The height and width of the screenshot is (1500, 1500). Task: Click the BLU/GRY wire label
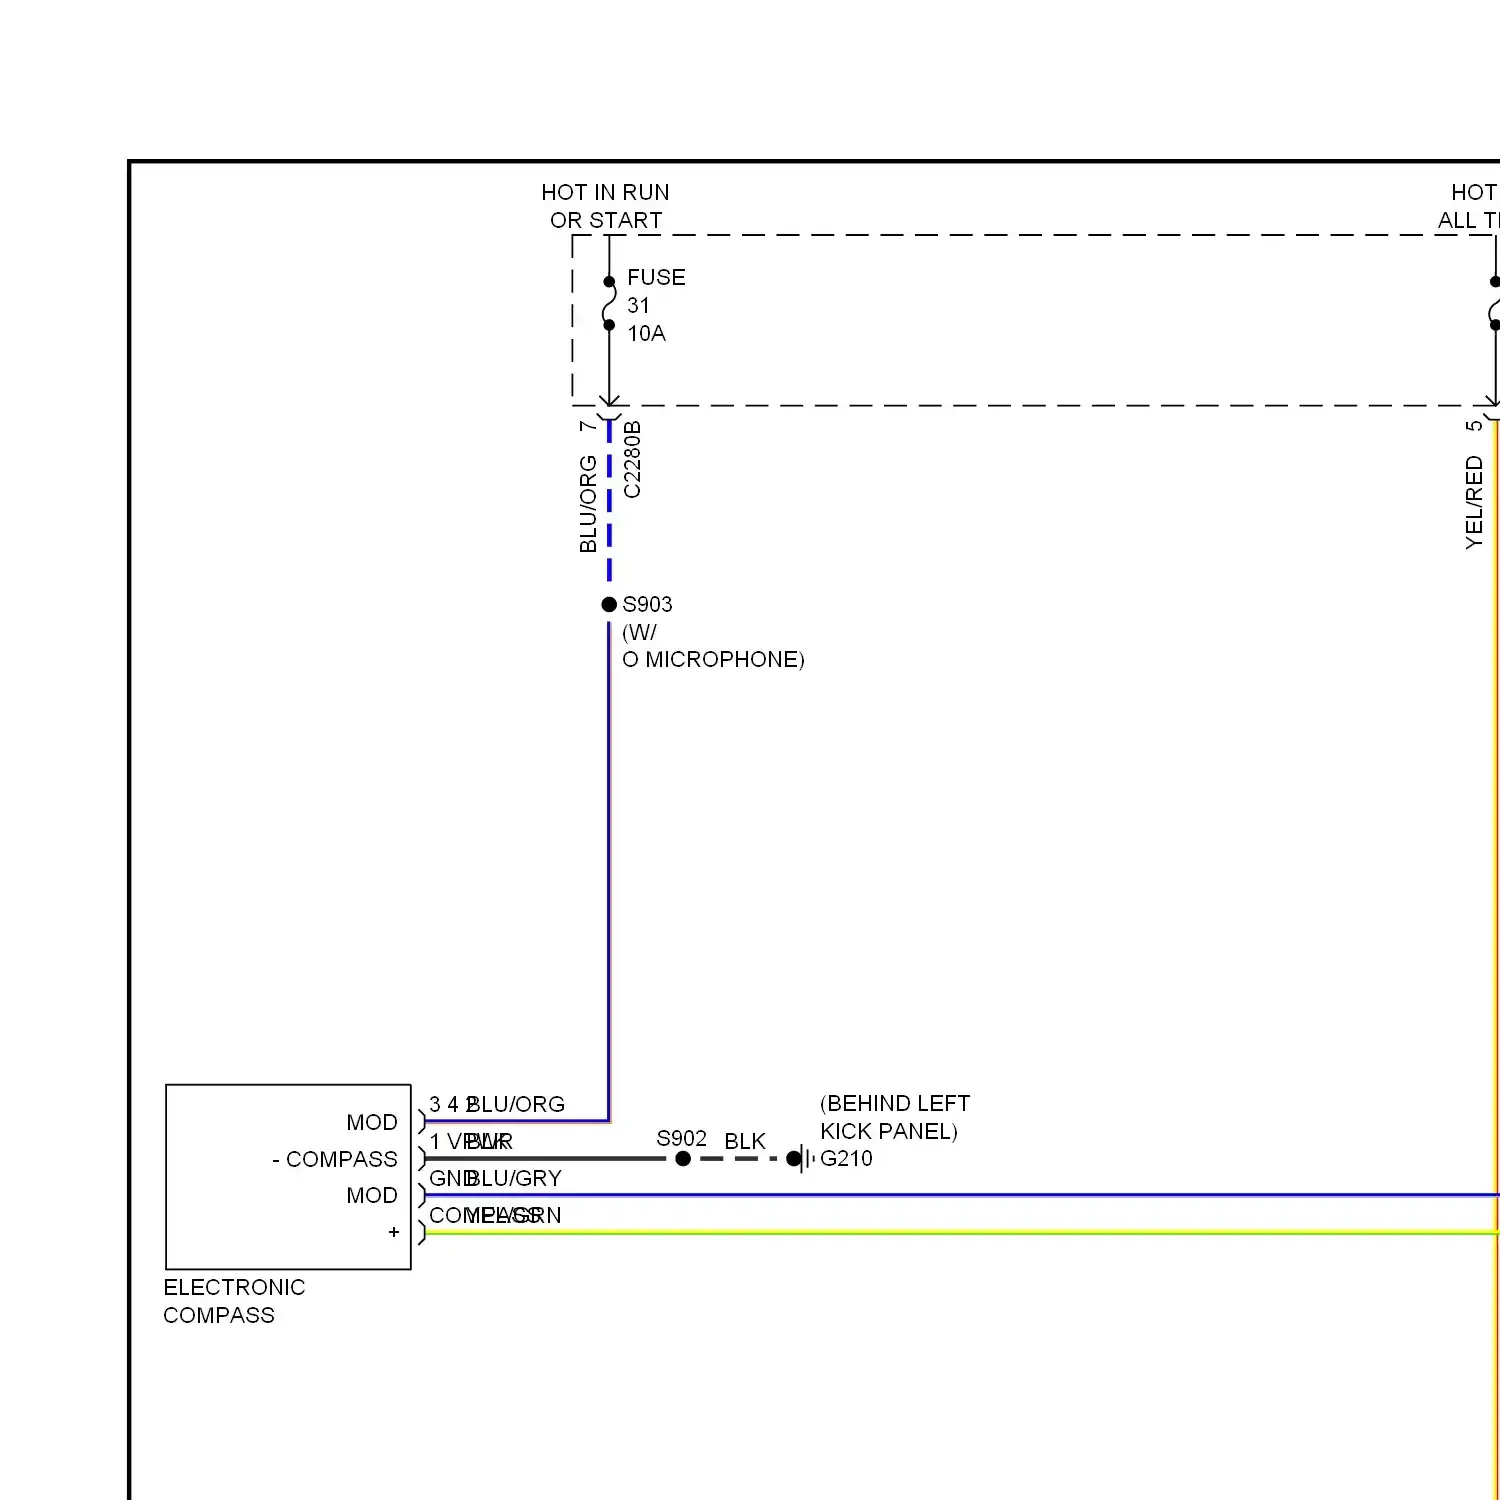(514, 1178)
